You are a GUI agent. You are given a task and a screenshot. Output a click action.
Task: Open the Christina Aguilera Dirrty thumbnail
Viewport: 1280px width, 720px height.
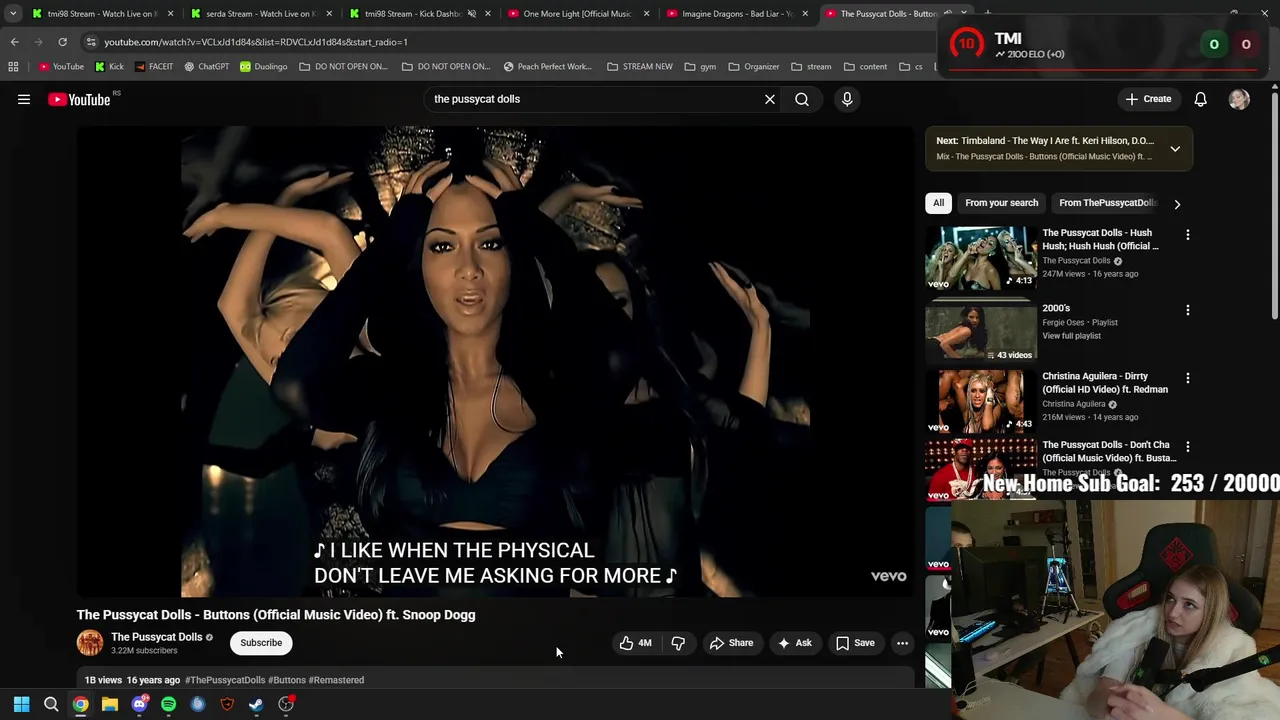click(x=981, y=402)
